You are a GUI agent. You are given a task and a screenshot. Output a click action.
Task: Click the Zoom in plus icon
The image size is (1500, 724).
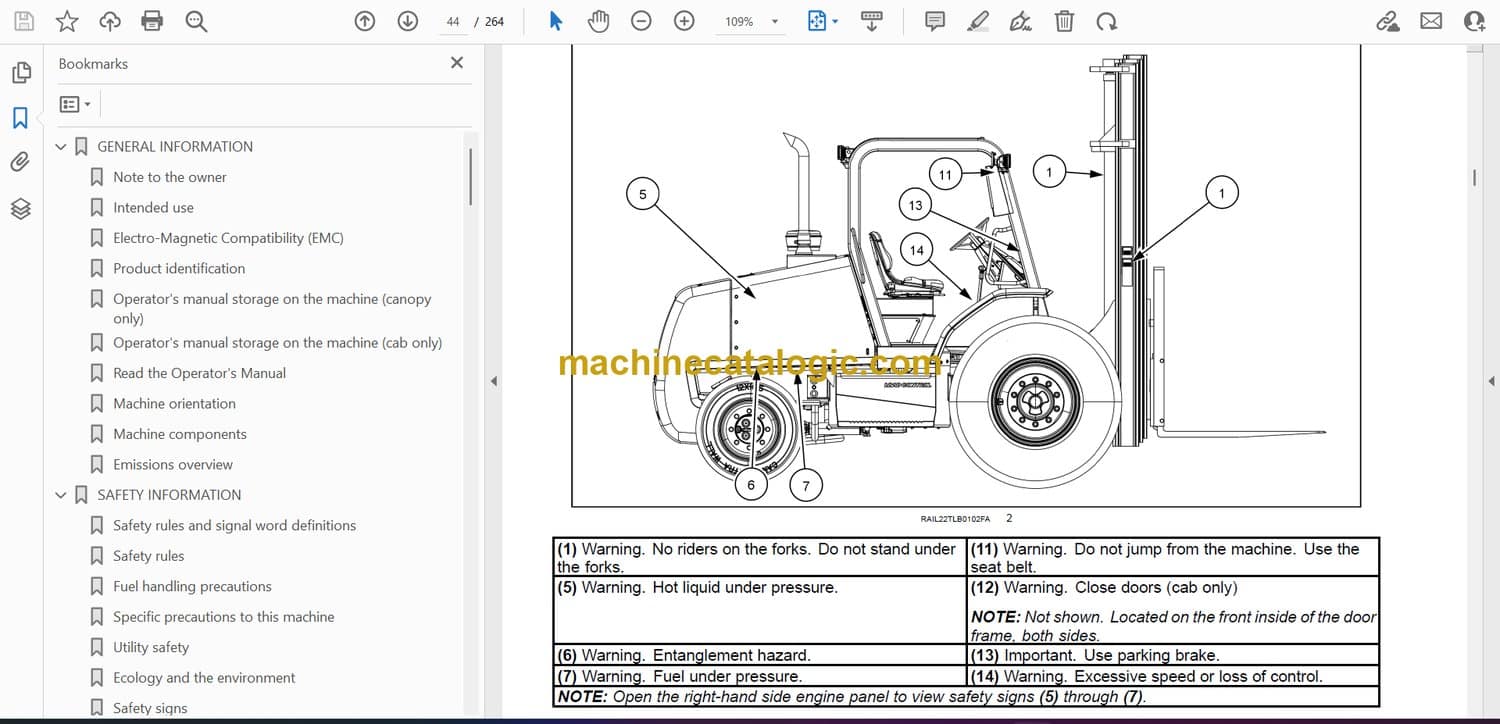[x=684, y=21]
